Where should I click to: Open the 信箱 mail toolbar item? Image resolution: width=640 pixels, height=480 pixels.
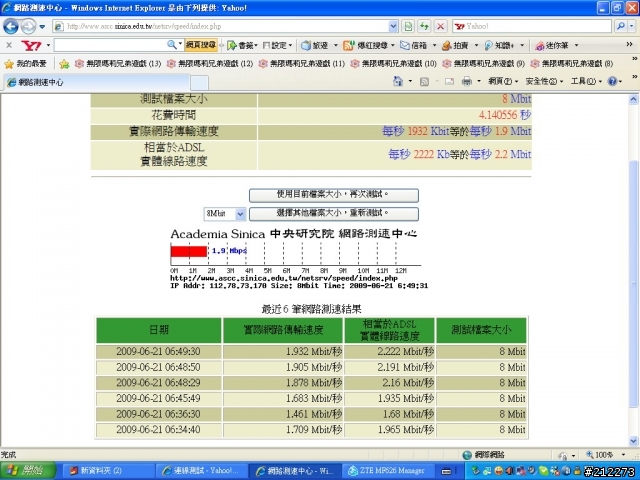(x=418, y=45)
